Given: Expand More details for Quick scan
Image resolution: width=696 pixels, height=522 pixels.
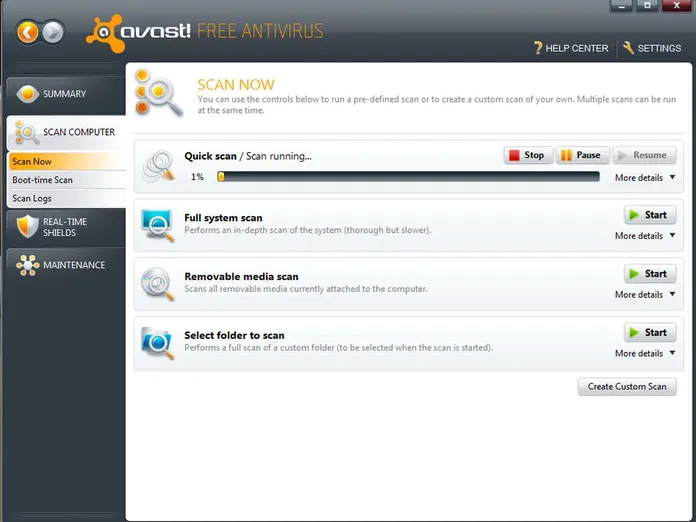Looking at the screenshot, I should (645, 178).
